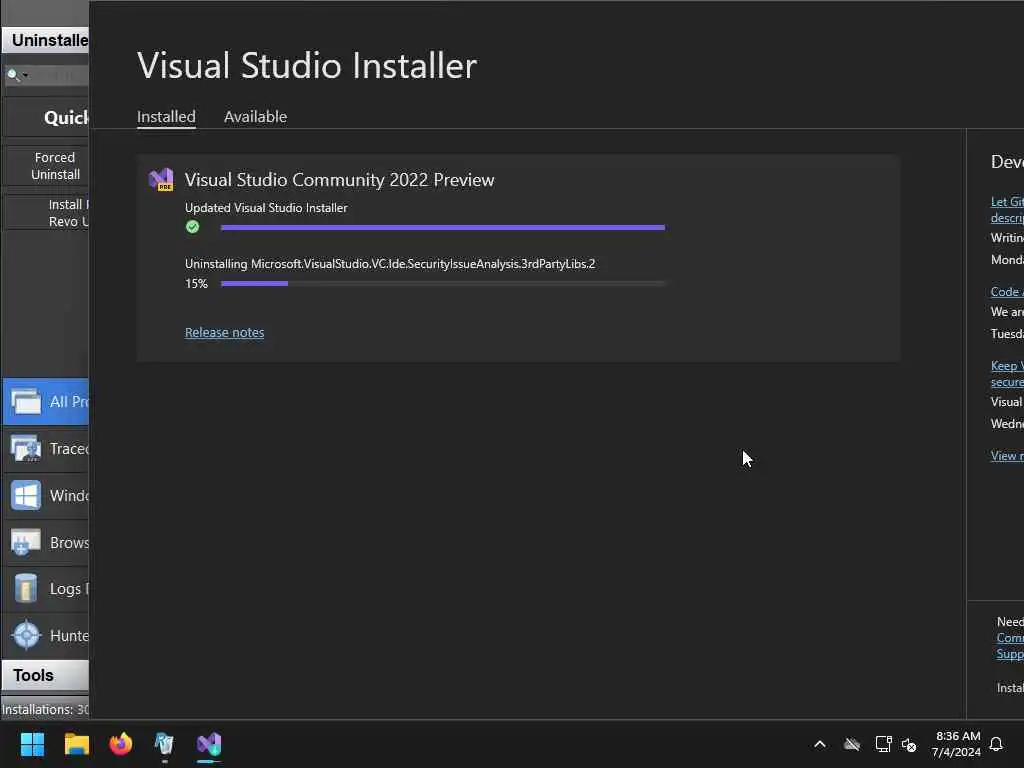Open the display network tray icon
The width and height of the screenshot is (1024, 768).
click(x=884, y=744)
